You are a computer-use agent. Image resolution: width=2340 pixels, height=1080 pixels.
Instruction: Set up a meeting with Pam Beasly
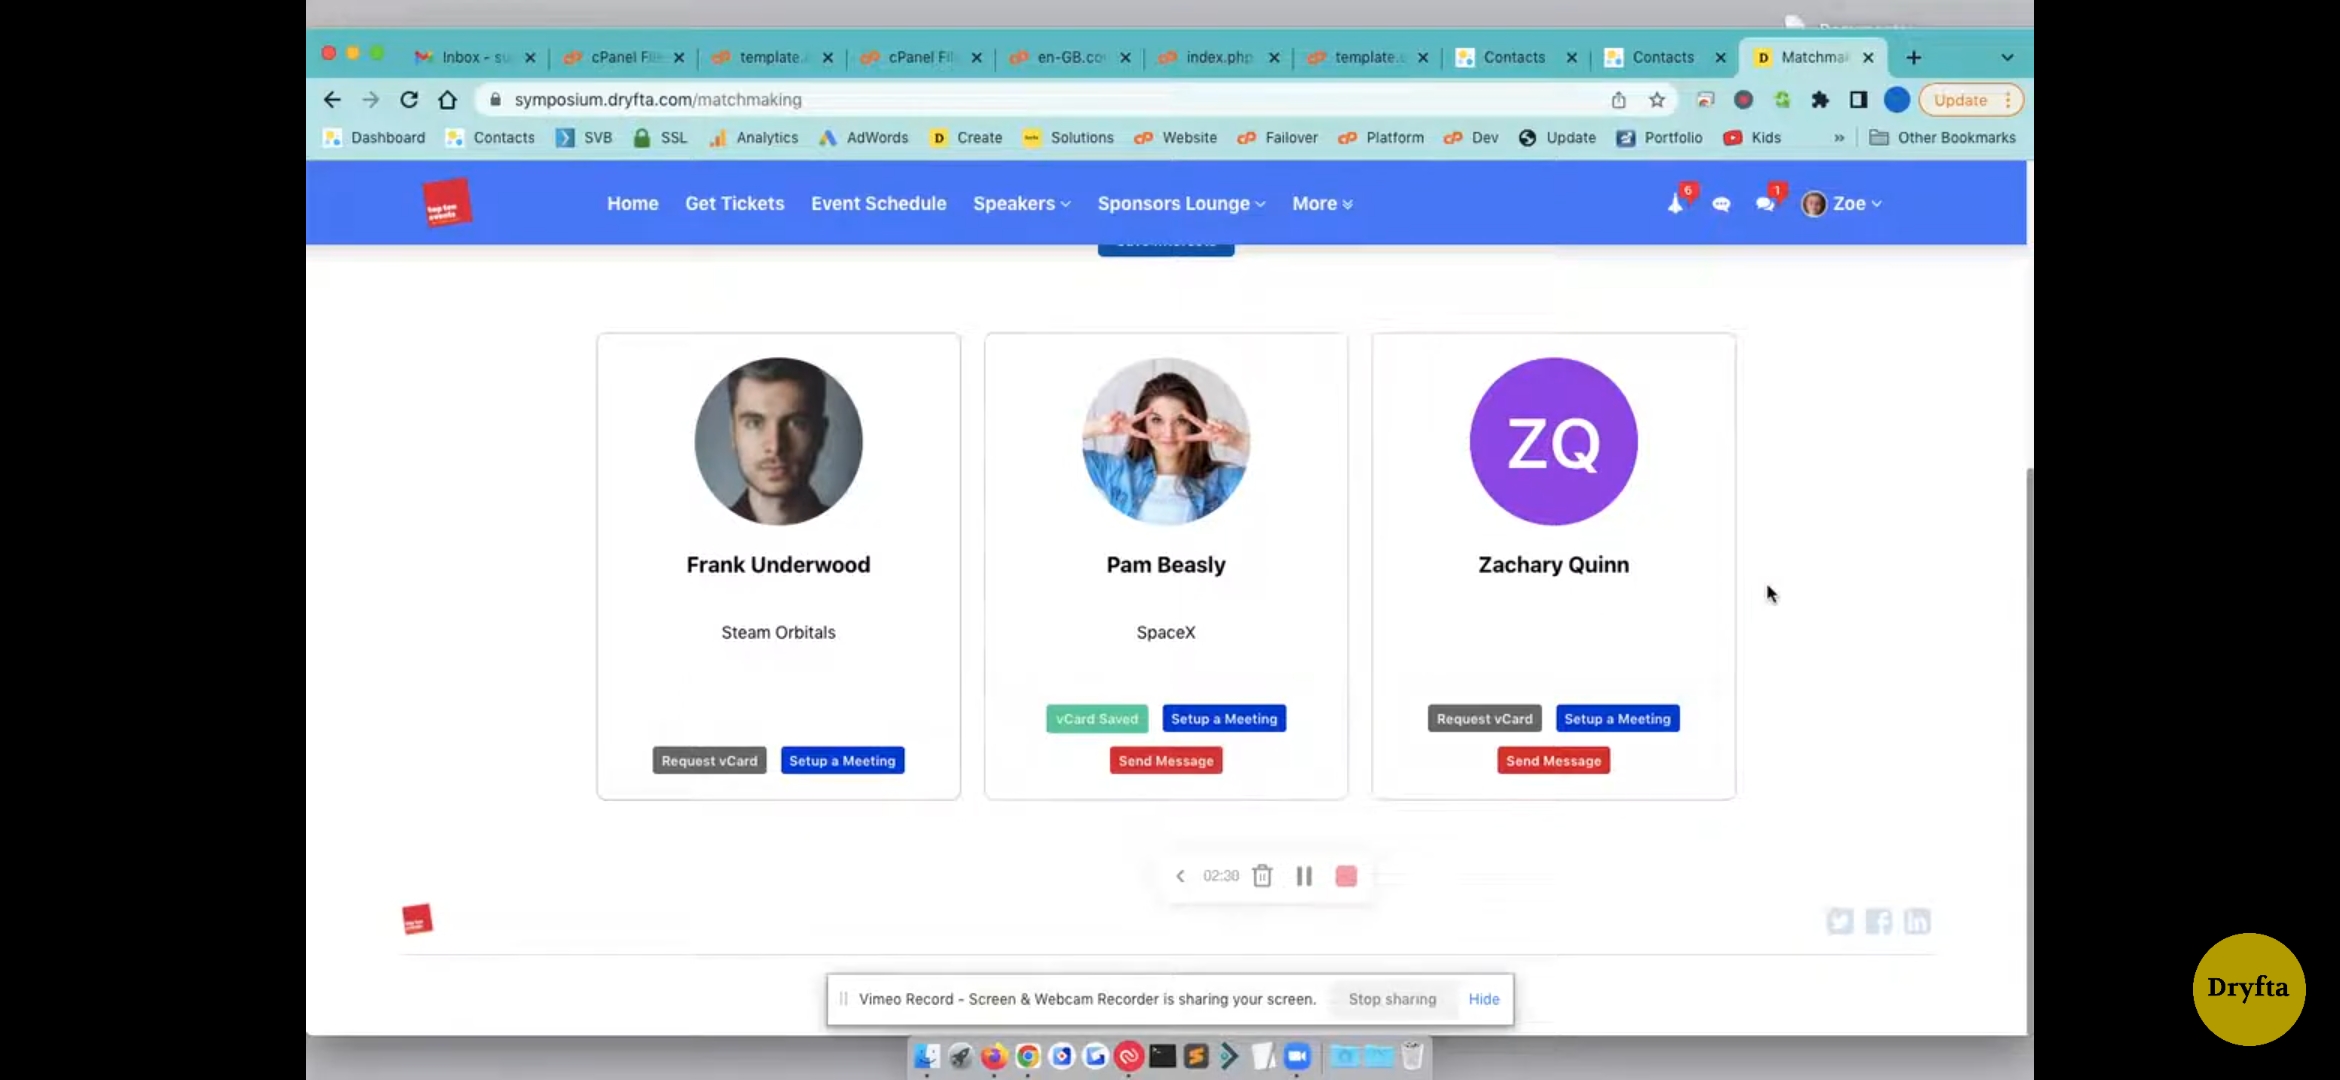pos(1224,718)
